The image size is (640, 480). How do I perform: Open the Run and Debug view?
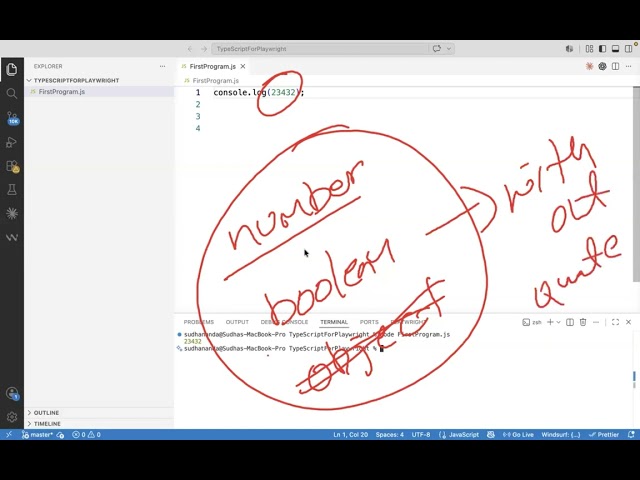[11, 142]
